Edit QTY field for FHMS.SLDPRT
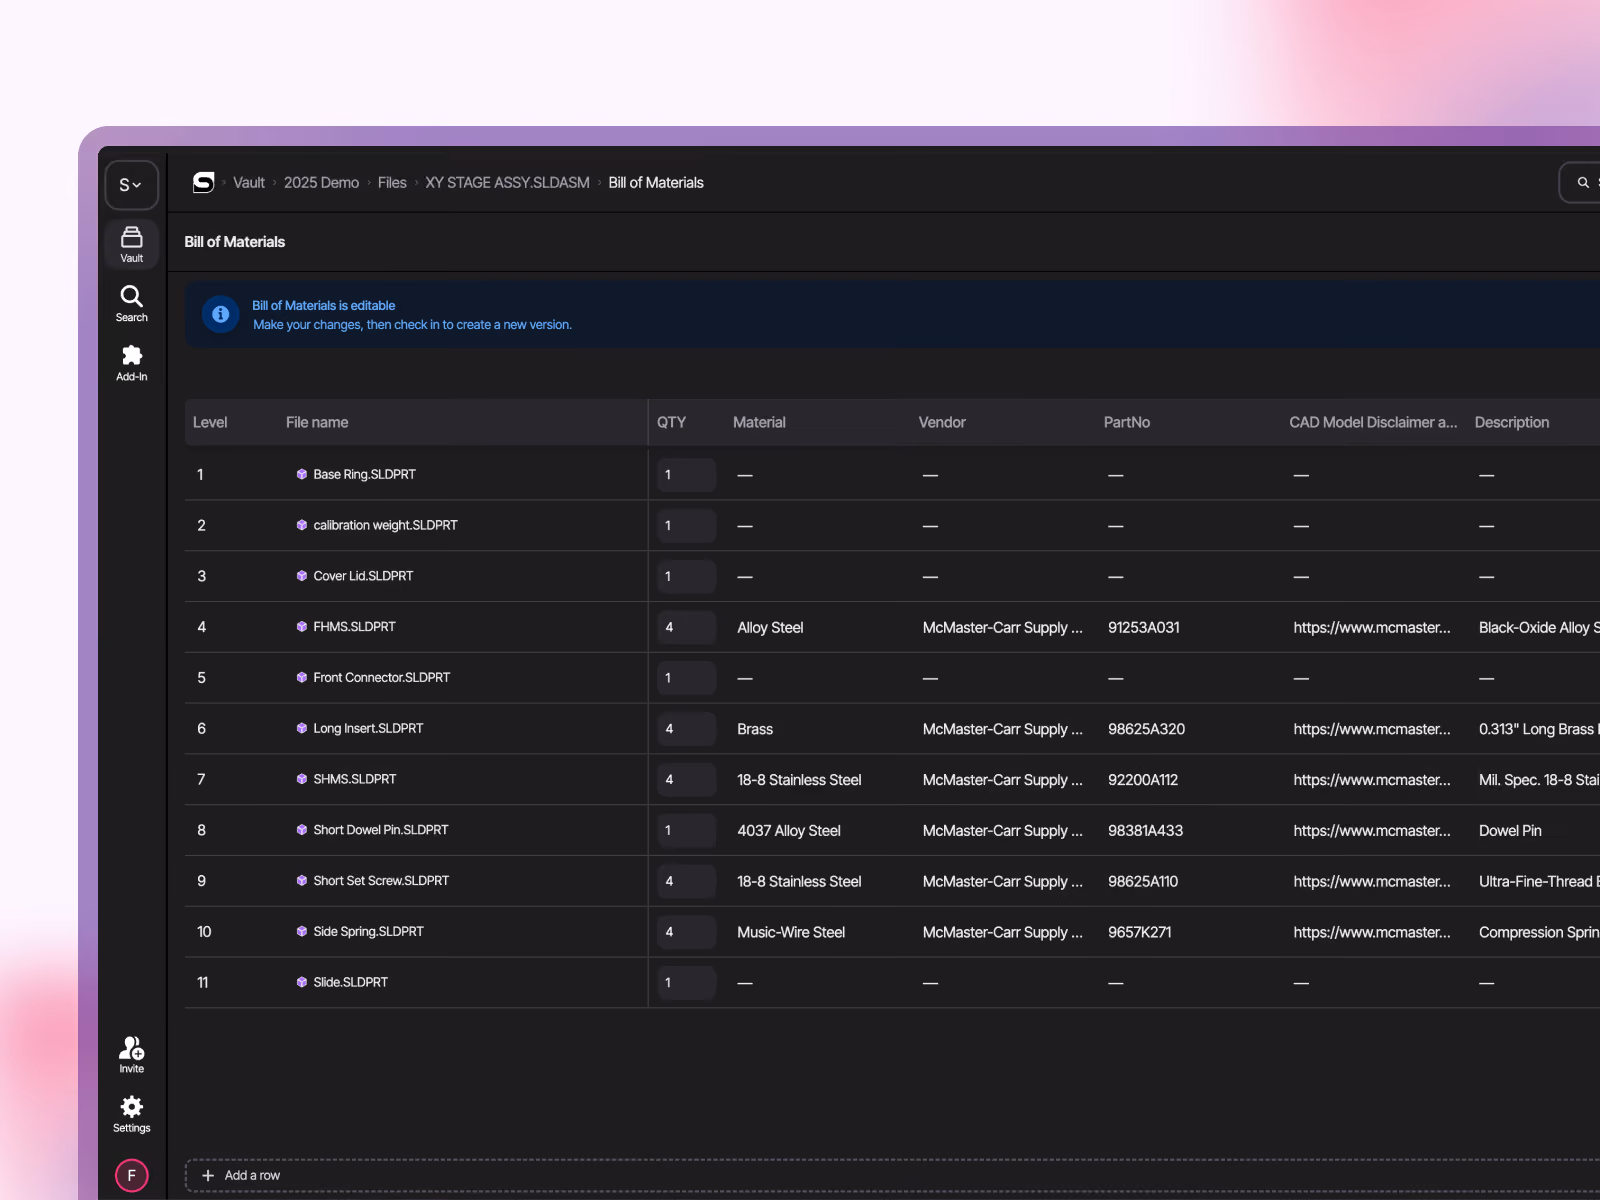Image resolution: width=1600 pixels, height=1200 pixels. point(687,628)
